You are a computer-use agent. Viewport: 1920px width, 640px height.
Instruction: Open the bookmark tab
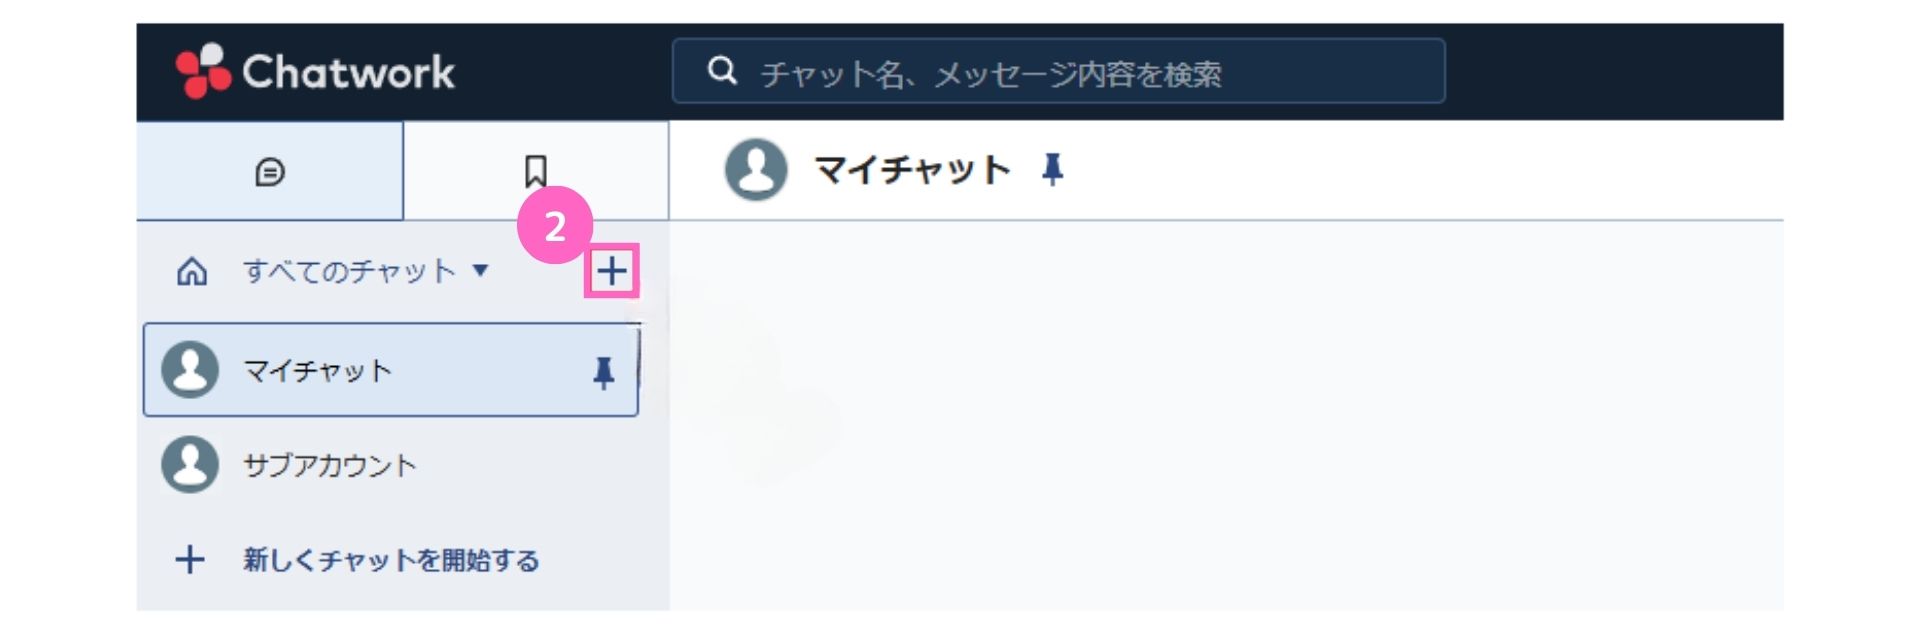click(x=536, y=171)
